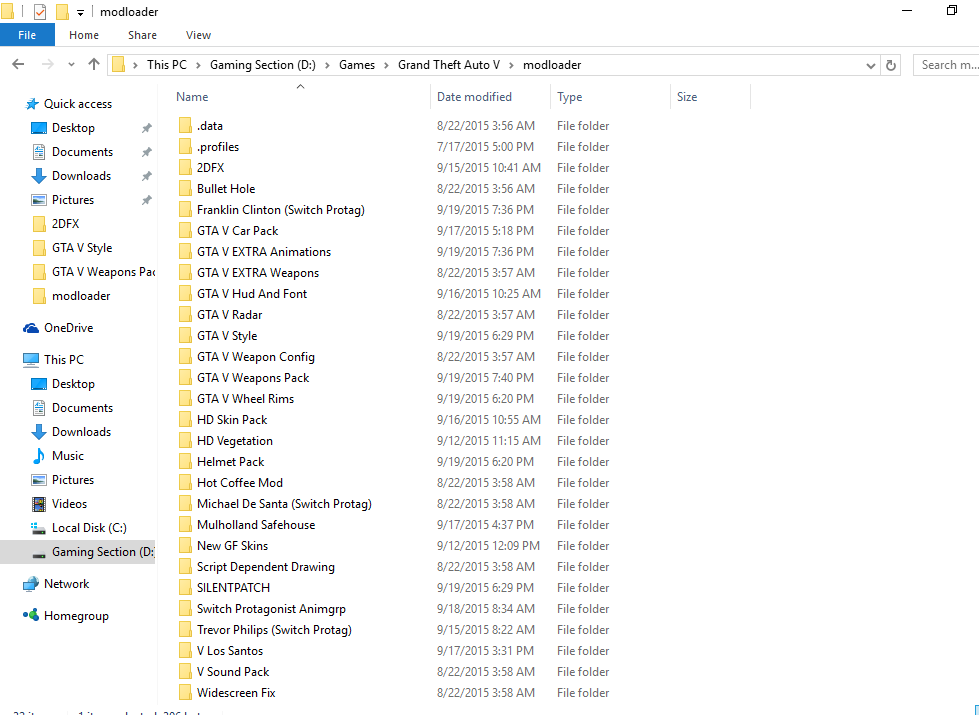The width and height of the screenshot is (979, 715).
Task: Select the GTA V Wheel Rims folder
Action: 245,399
